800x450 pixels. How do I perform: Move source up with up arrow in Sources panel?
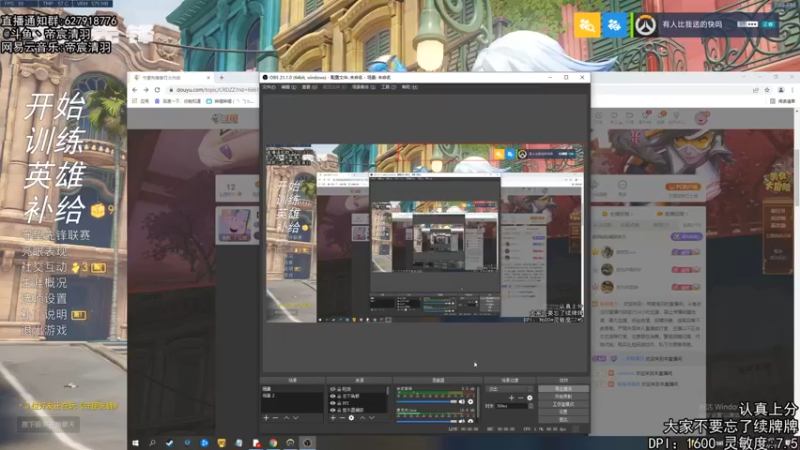pyautogui.click(x=362, y=417)
